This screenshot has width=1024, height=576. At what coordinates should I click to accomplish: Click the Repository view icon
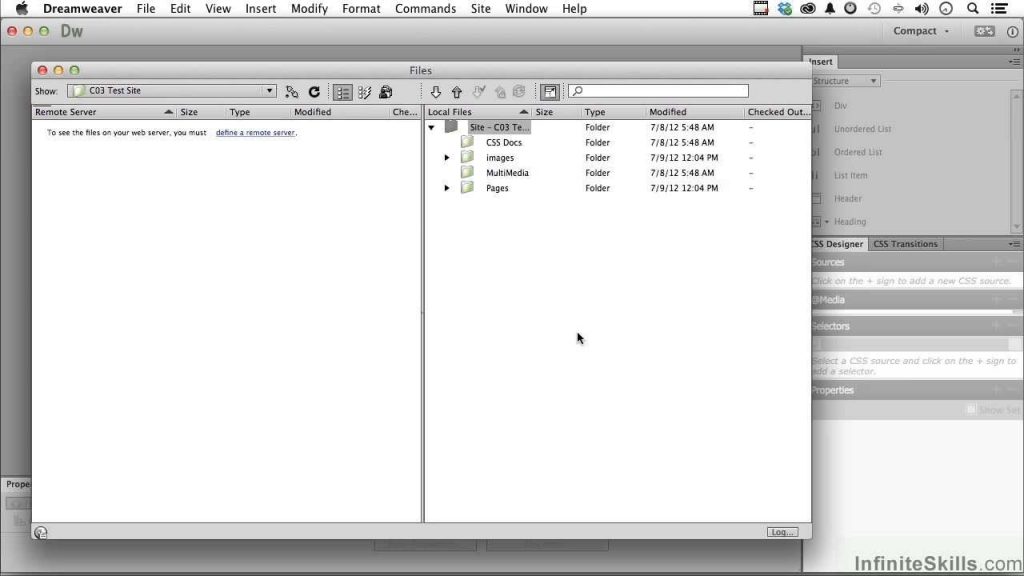coord(386,92)
